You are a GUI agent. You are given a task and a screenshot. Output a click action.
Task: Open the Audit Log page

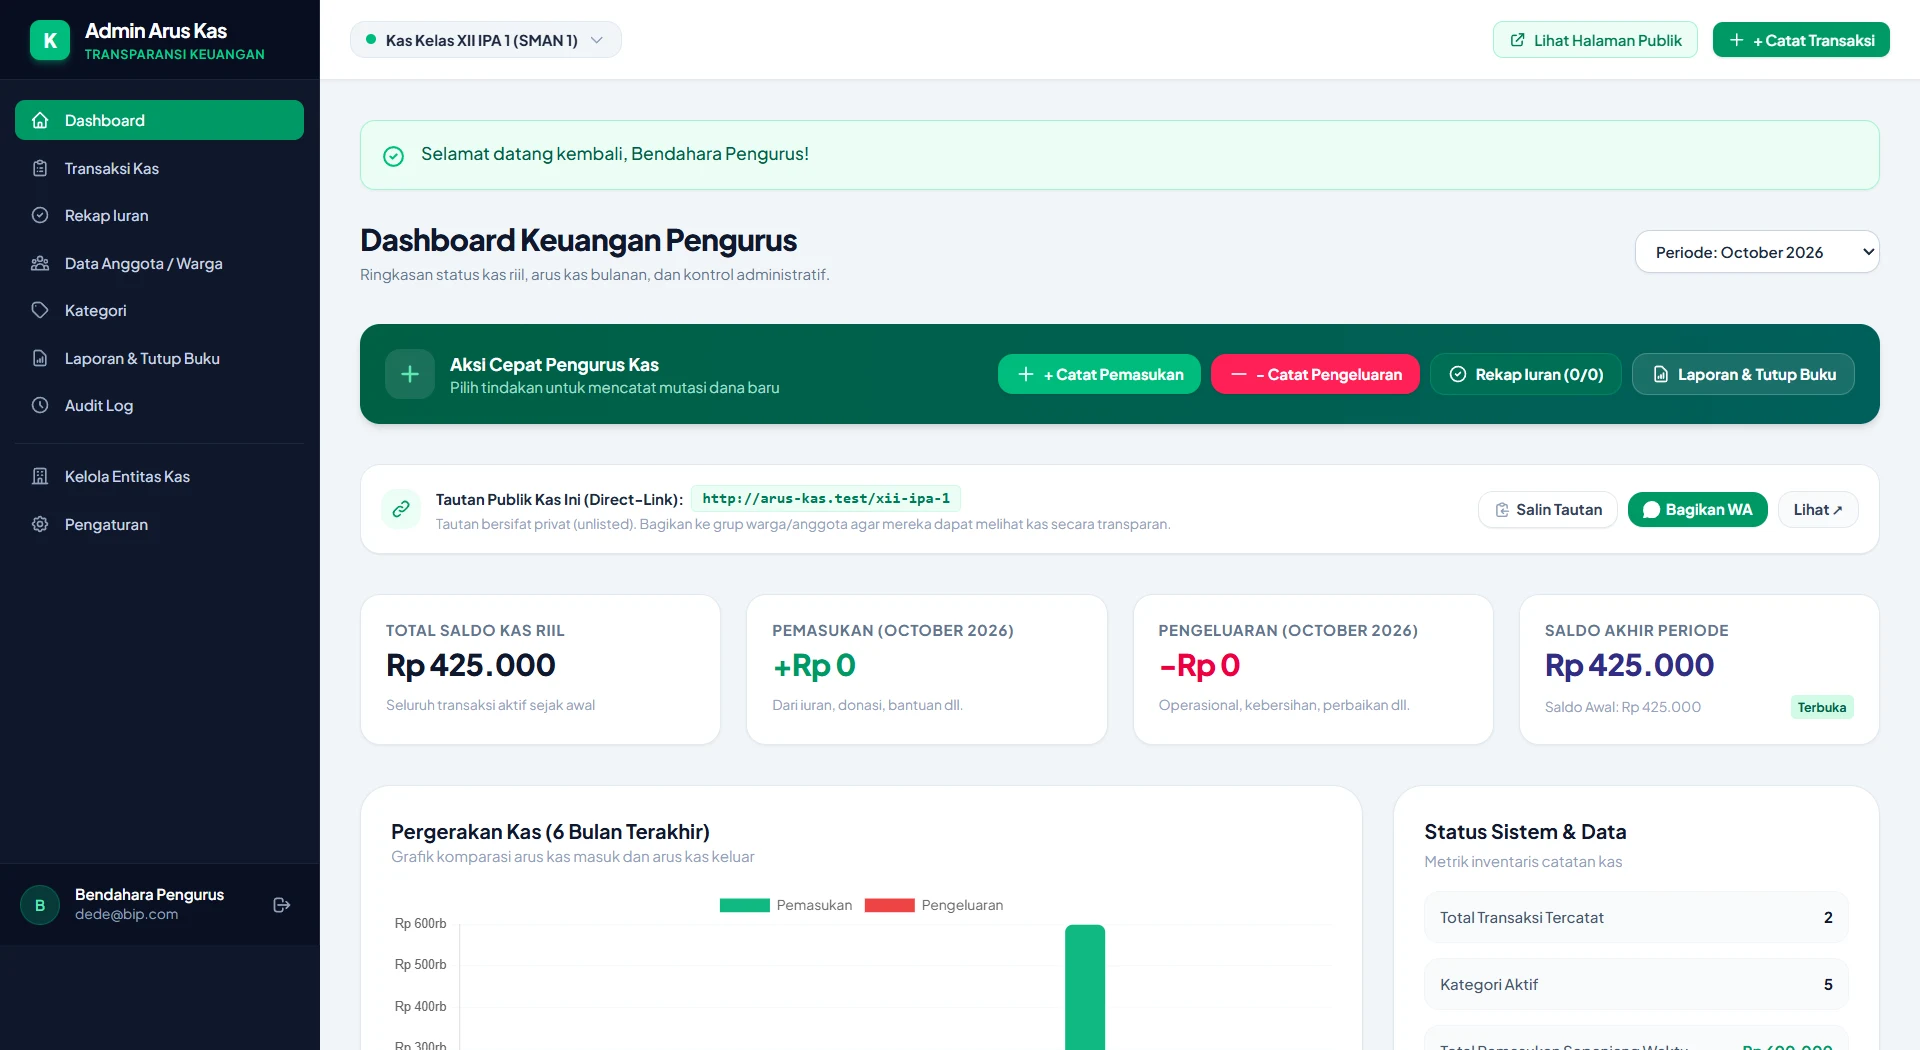coord(159,405)
